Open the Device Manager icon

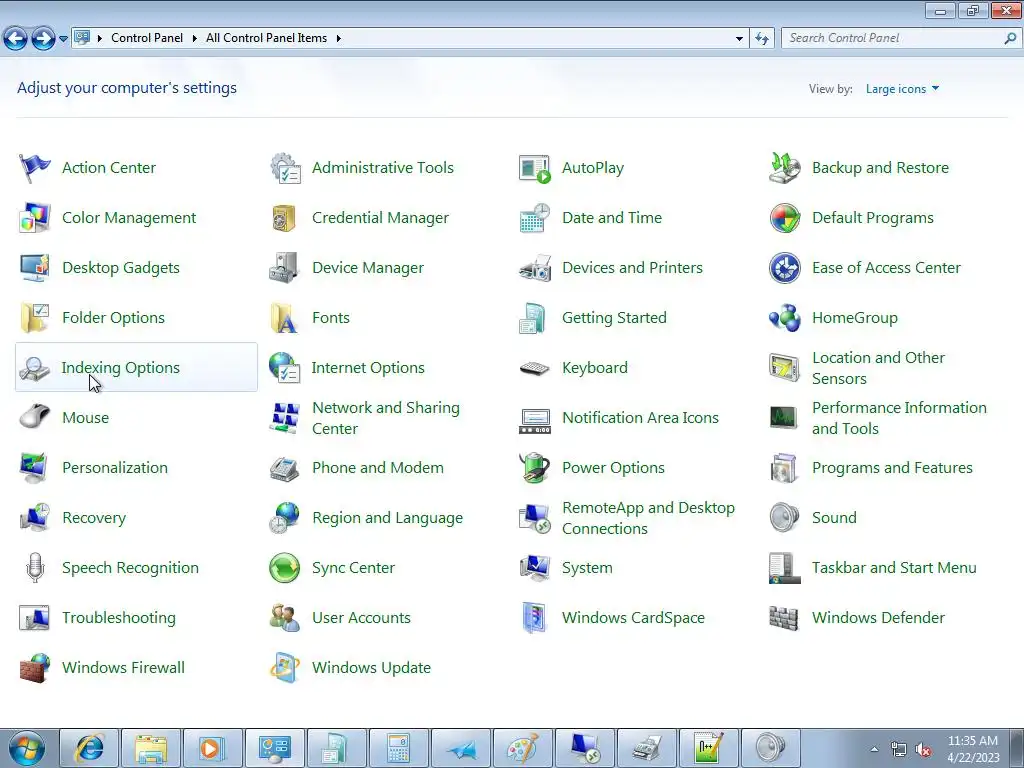[284, 268]
